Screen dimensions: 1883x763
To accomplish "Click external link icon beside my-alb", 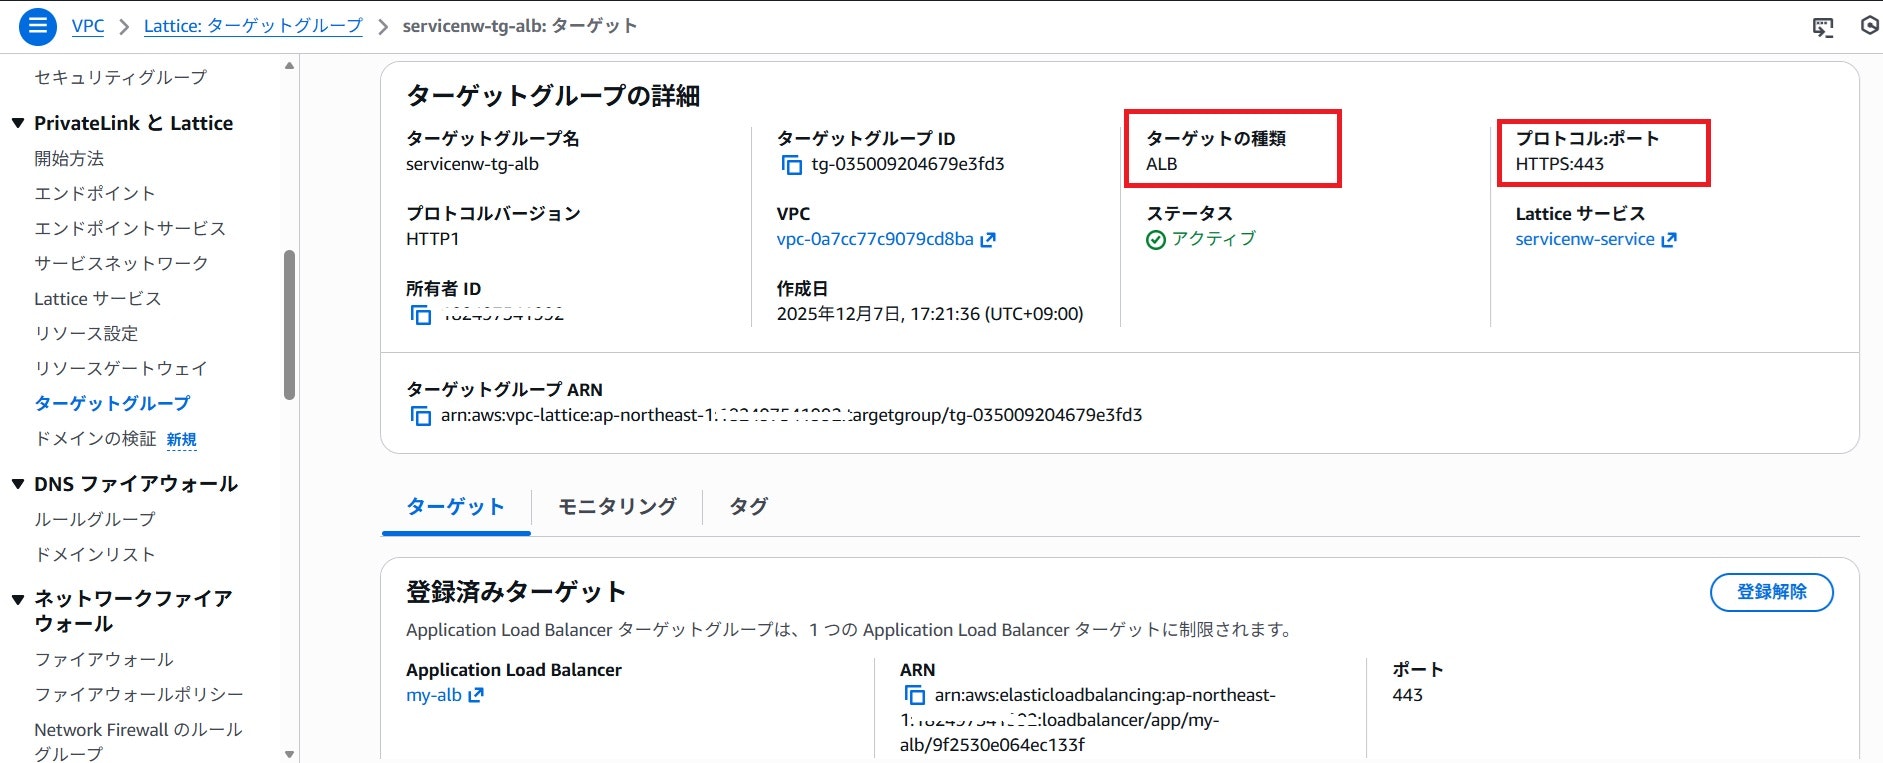I will click(x=476, y=695).
